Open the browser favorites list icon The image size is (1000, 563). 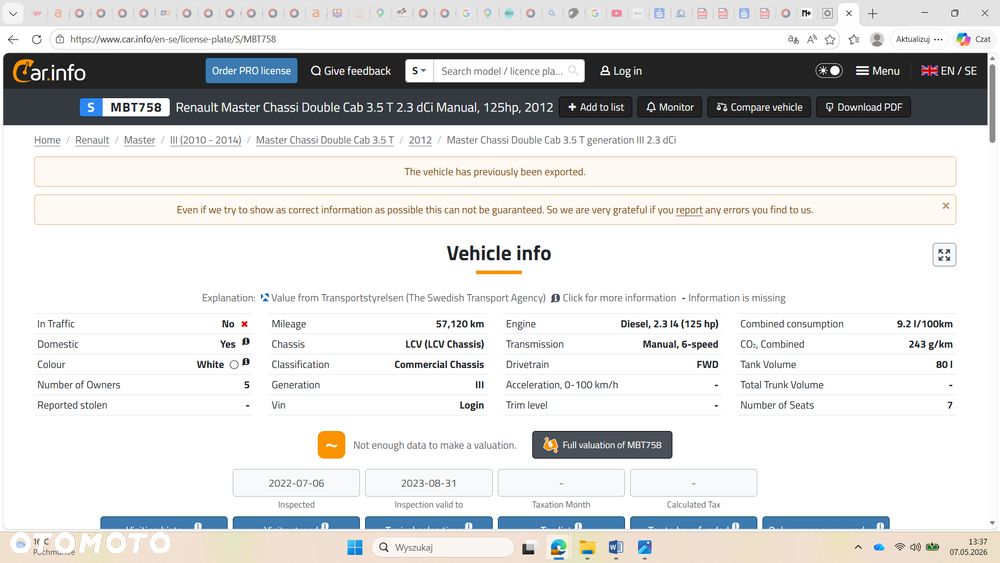854,39
